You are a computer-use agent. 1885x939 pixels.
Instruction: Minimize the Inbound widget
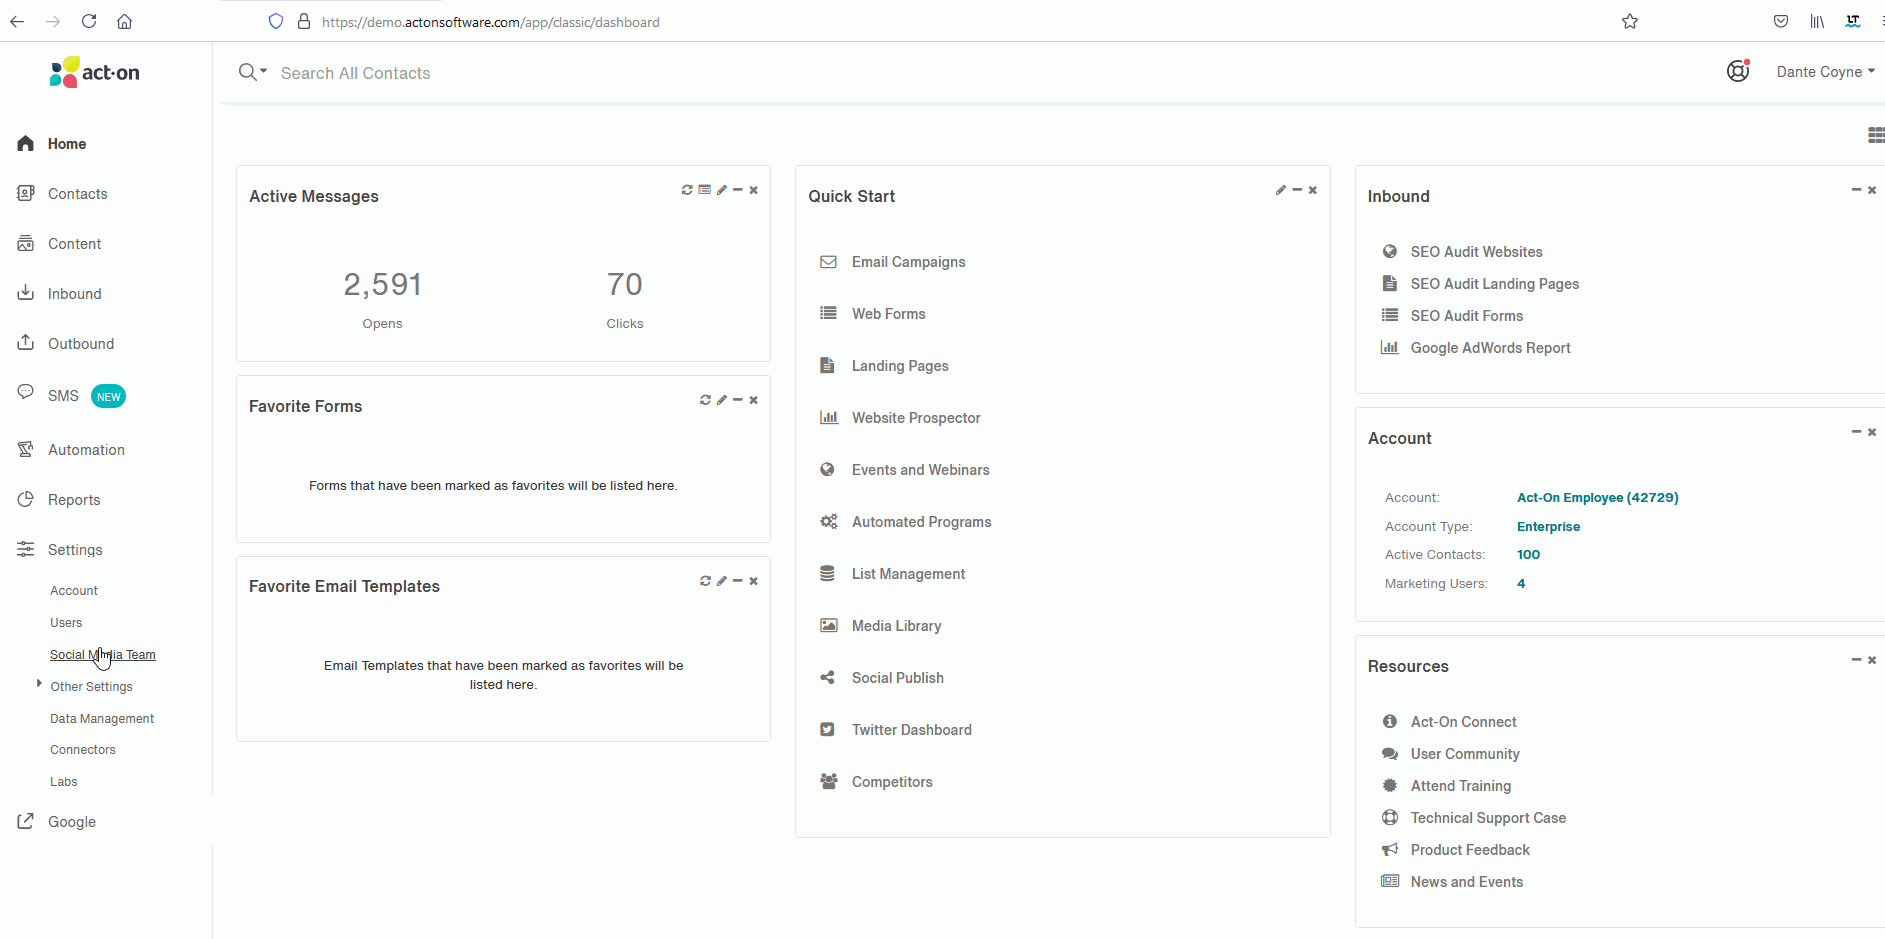tap(1856, 190)
